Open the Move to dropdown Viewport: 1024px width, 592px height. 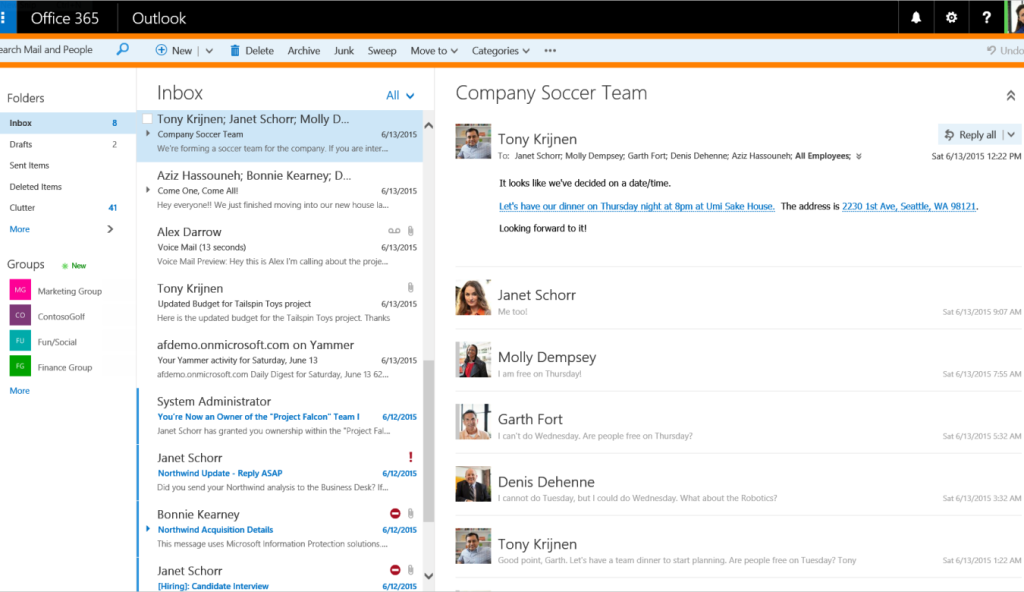coord(433,49)
